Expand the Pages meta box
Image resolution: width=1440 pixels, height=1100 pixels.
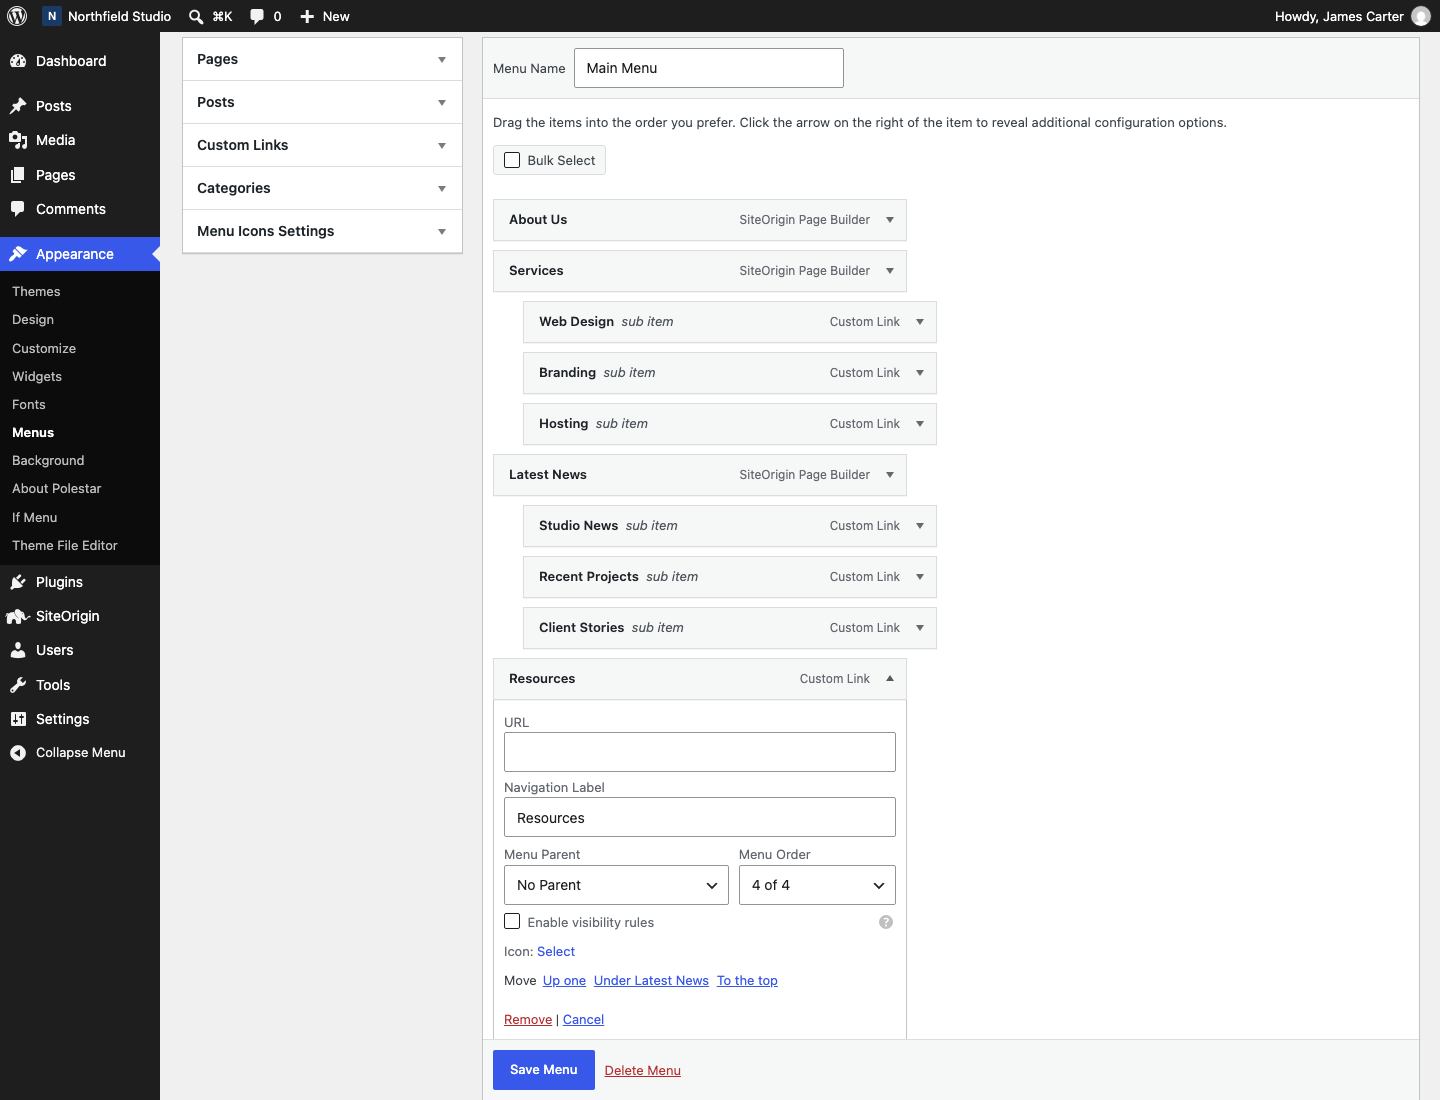(442, 60)
